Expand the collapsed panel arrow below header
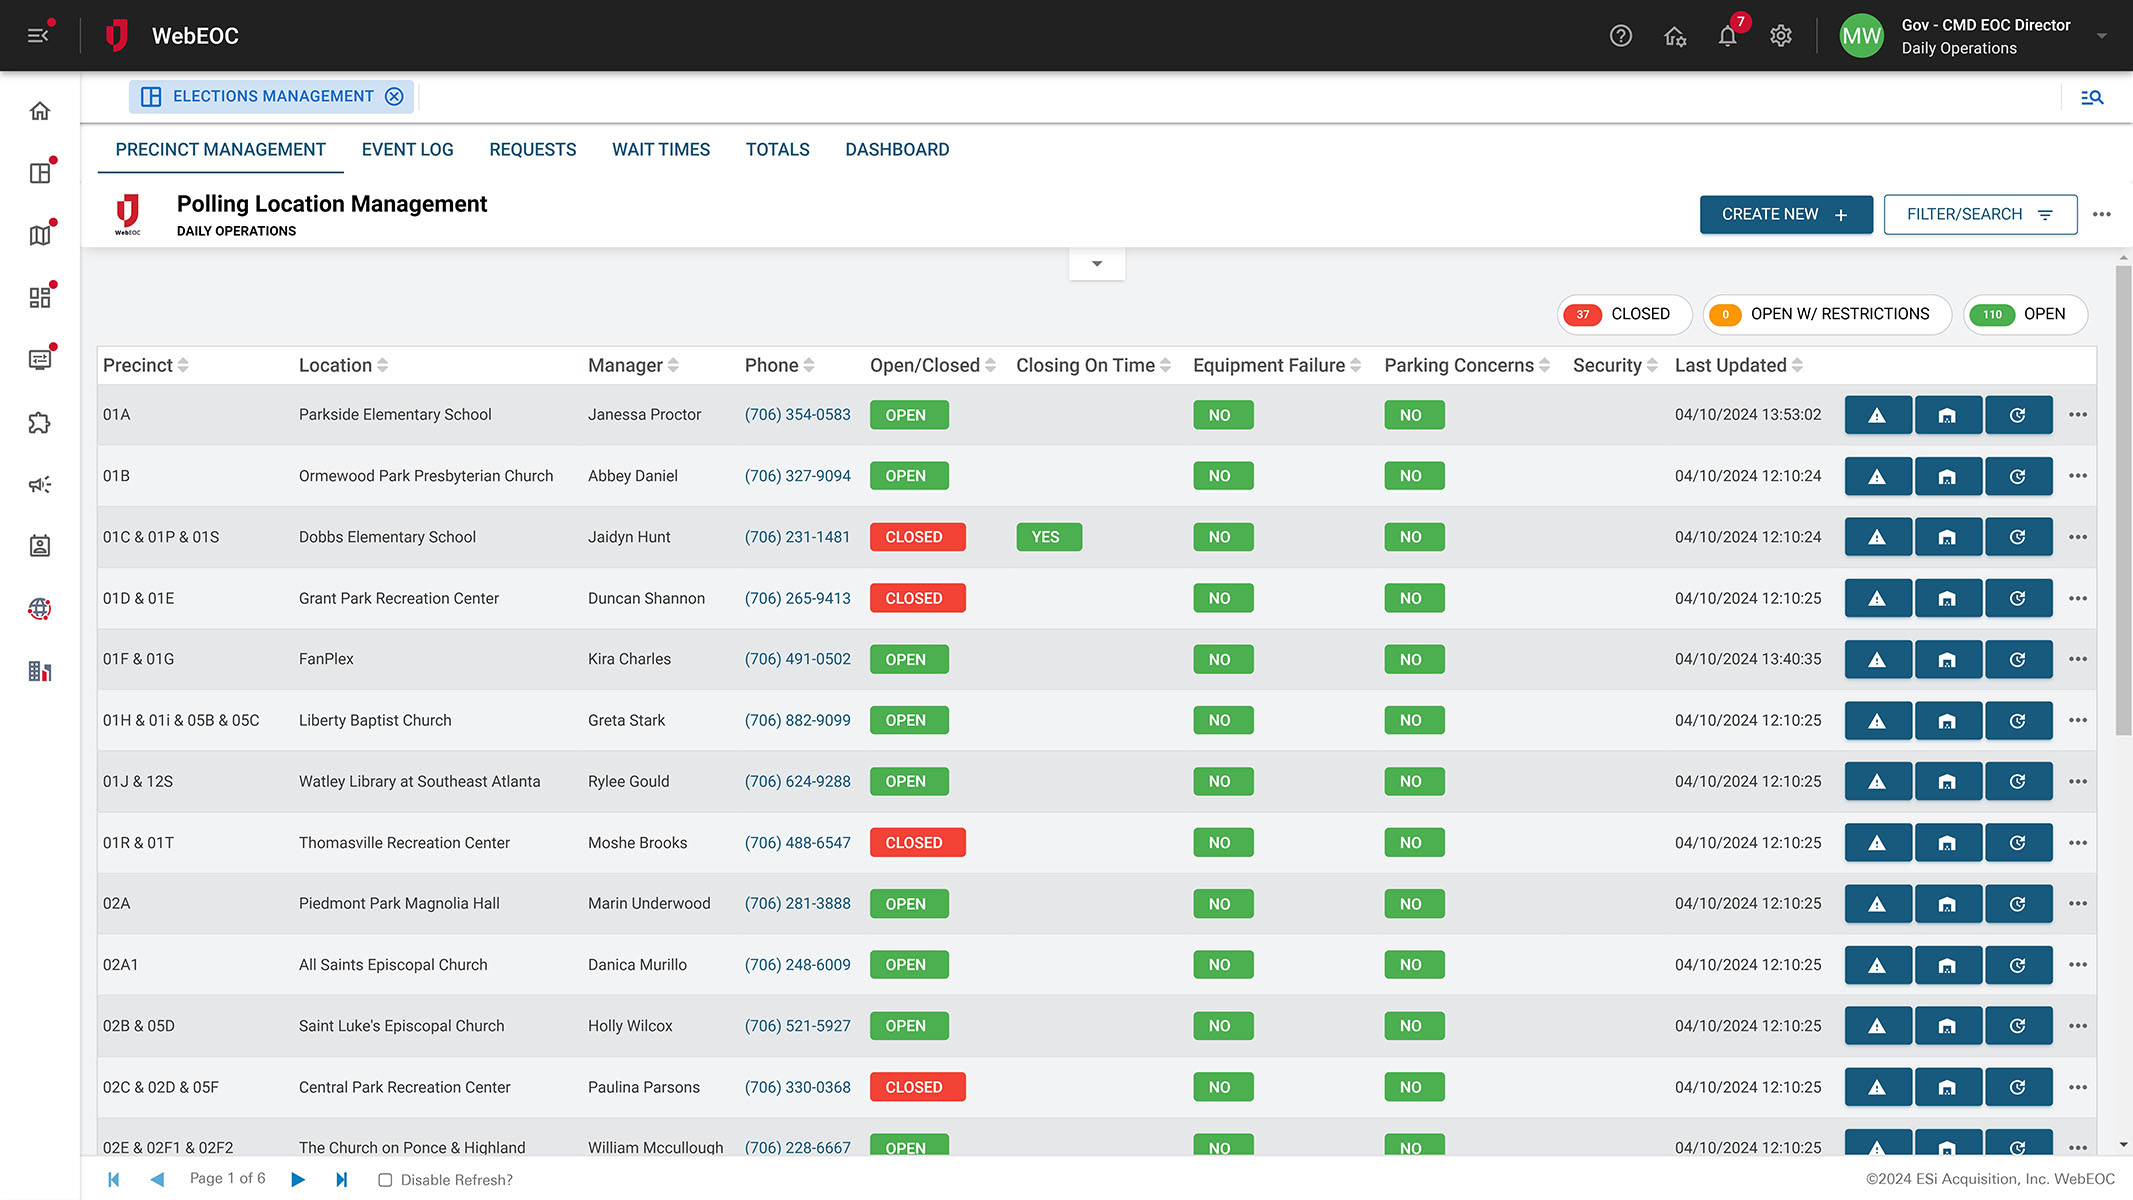Image resolution: width=2133 pixels, height=1200 pixels. click(1097, 264)
